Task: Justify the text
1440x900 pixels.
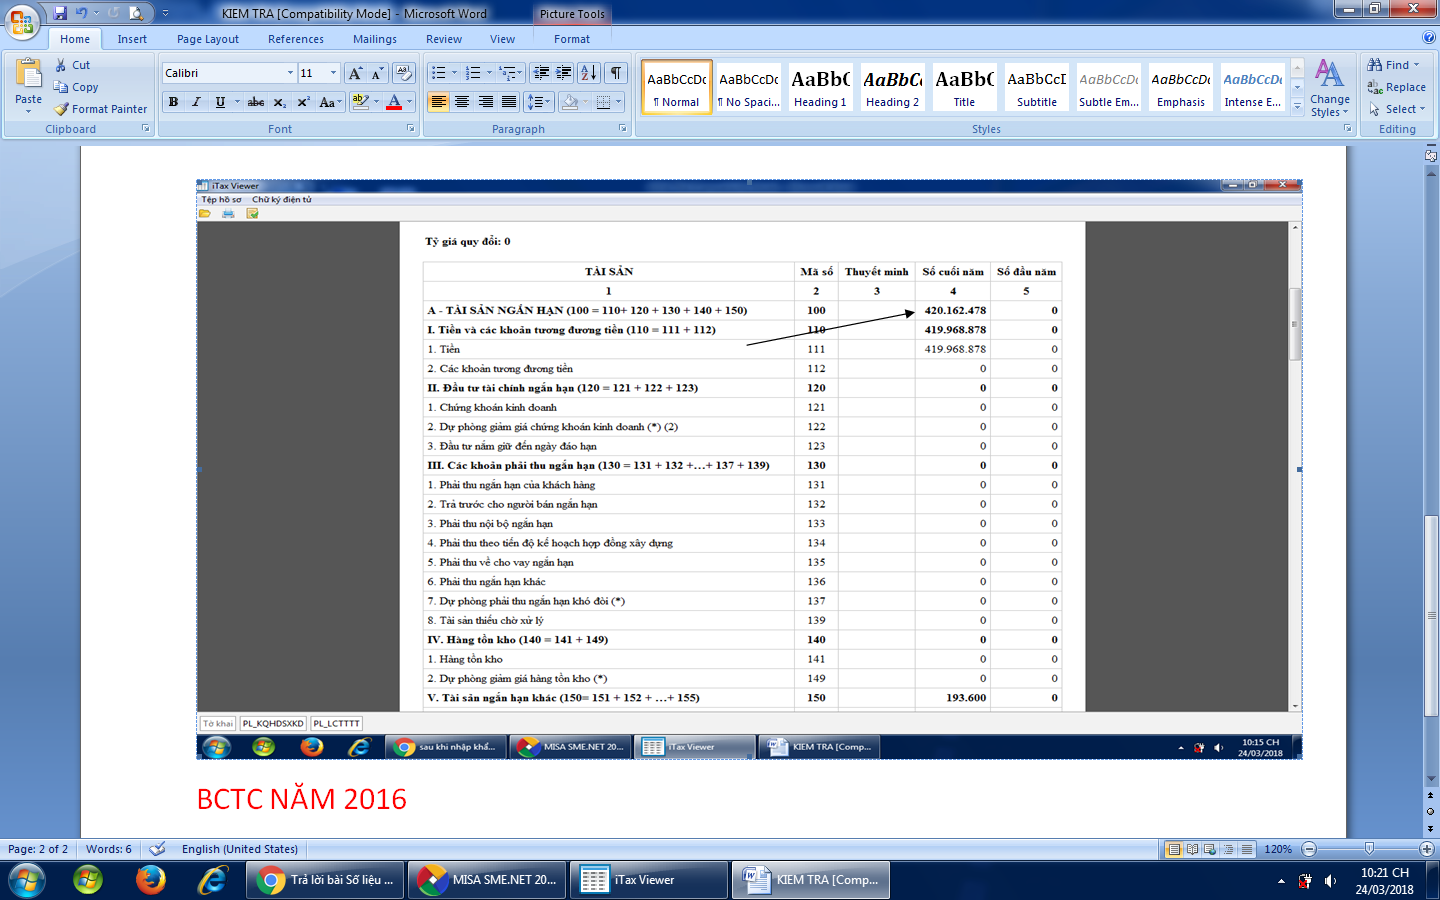Action: [x=509, y=102]
